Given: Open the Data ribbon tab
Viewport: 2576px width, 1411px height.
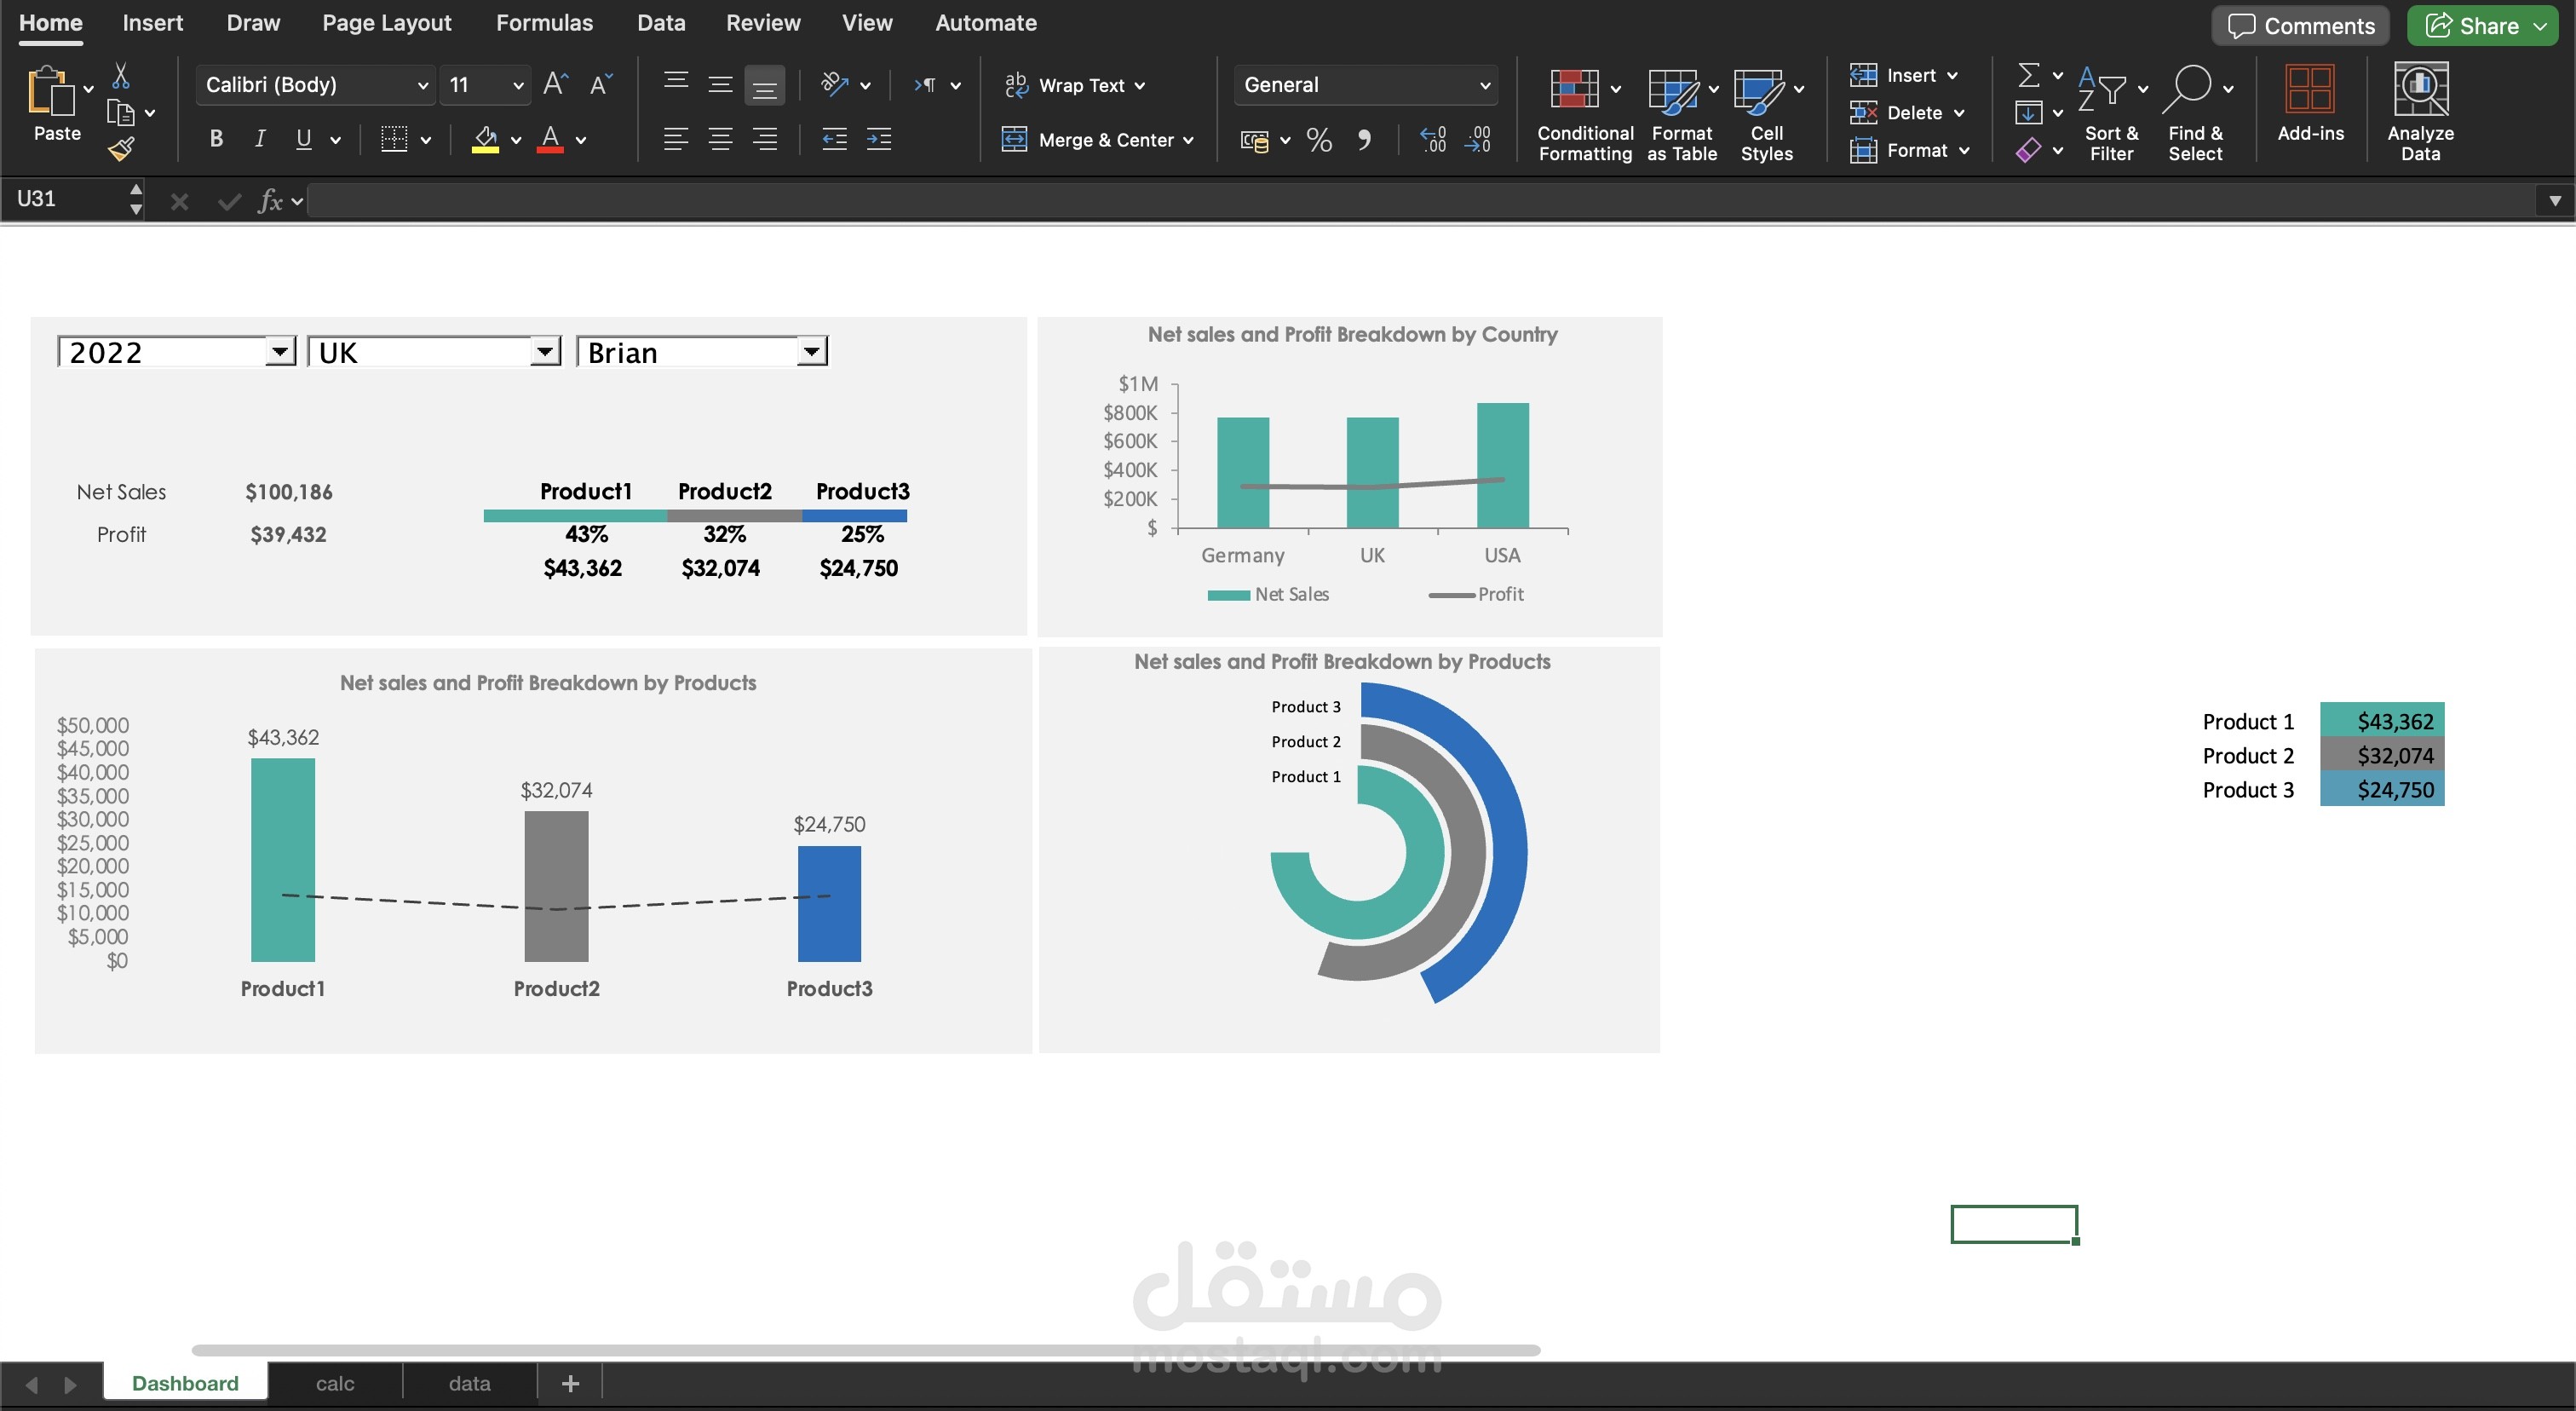Looking at the screenshot, I should click(x=661, y=23).
